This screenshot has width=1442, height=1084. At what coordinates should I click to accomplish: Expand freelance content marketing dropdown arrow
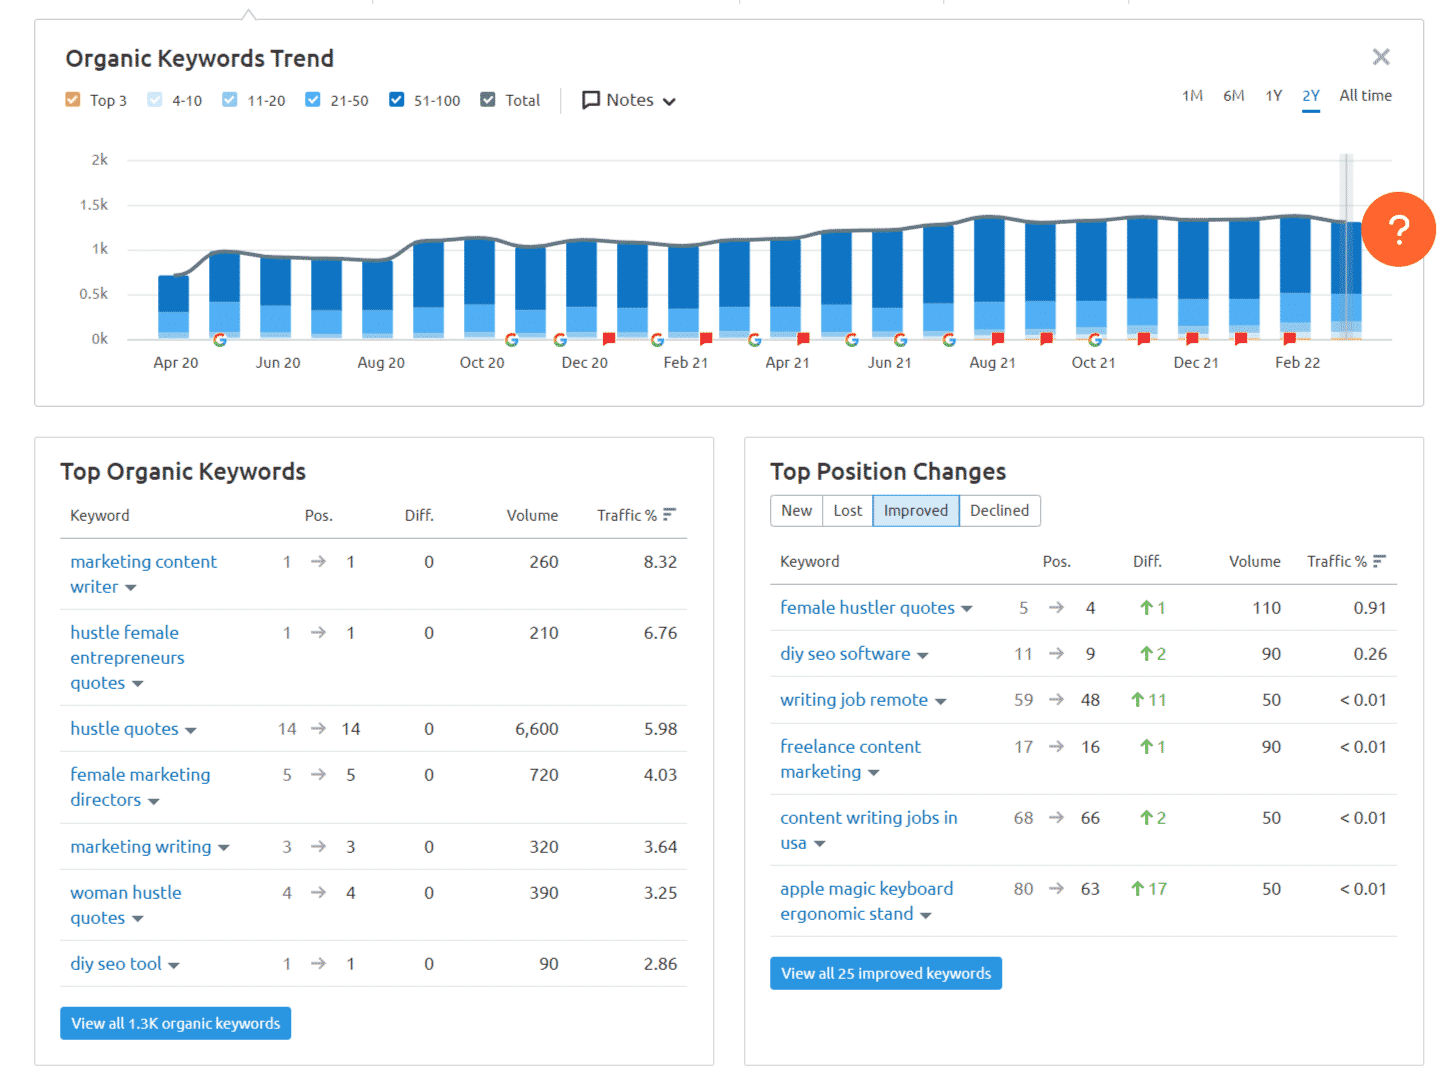(x=873, y=773)
